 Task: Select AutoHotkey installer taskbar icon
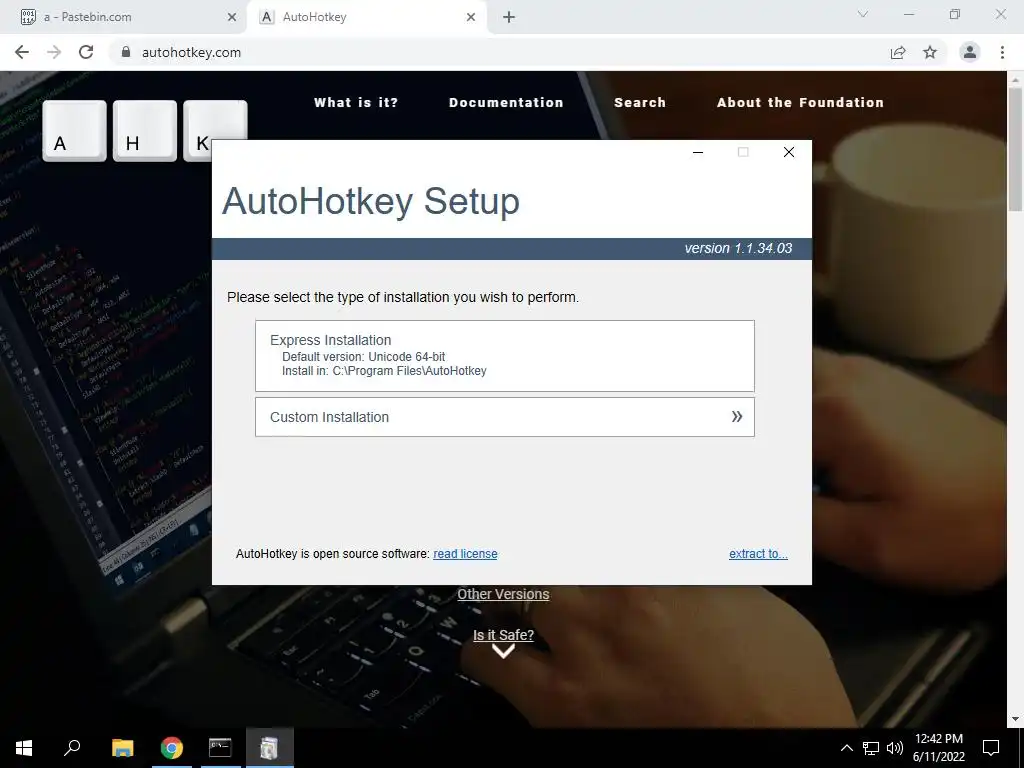[x=269, y=748]
